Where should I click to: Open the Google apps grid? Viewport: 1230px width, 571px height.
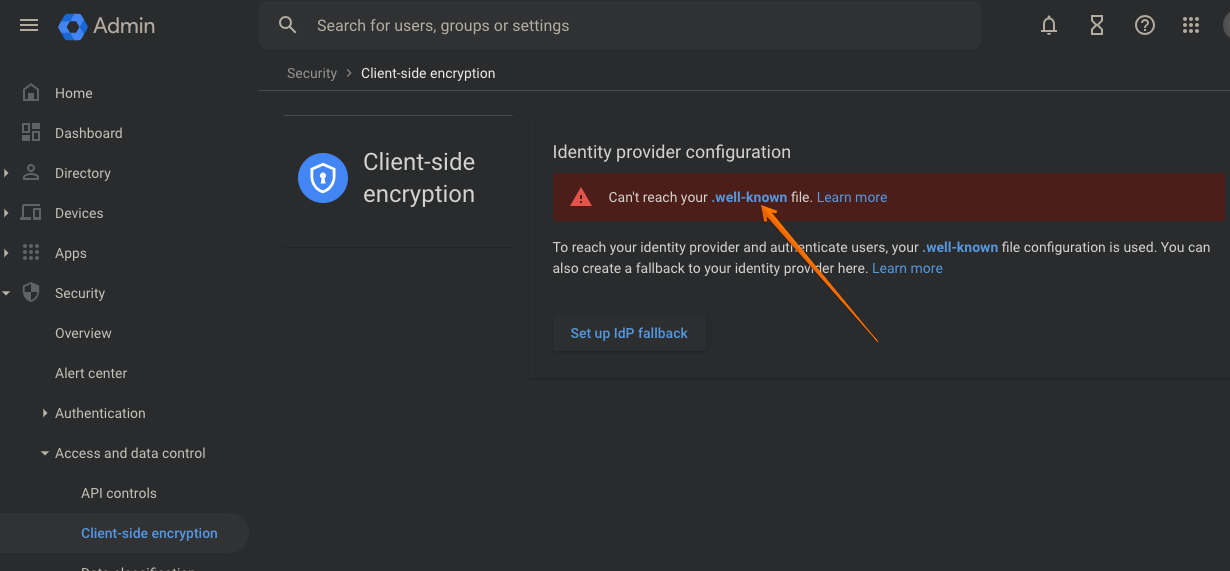1191,26
